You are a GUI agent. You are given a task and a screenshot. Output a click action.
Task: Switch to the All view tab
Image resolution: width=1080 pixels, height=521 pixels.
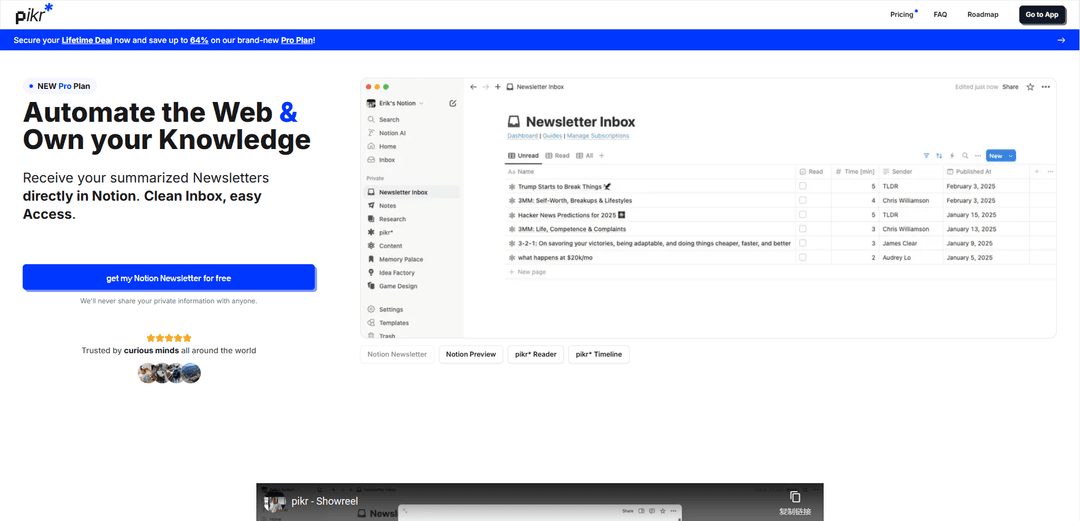(584, 156)
